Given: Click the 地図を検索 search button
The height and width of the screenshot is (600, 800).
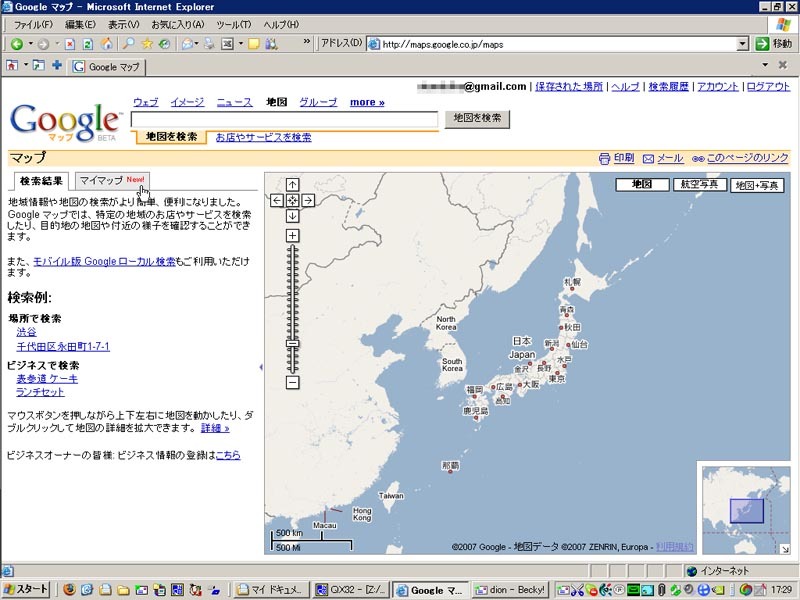Looking at the screenshot, I should 477,118.
